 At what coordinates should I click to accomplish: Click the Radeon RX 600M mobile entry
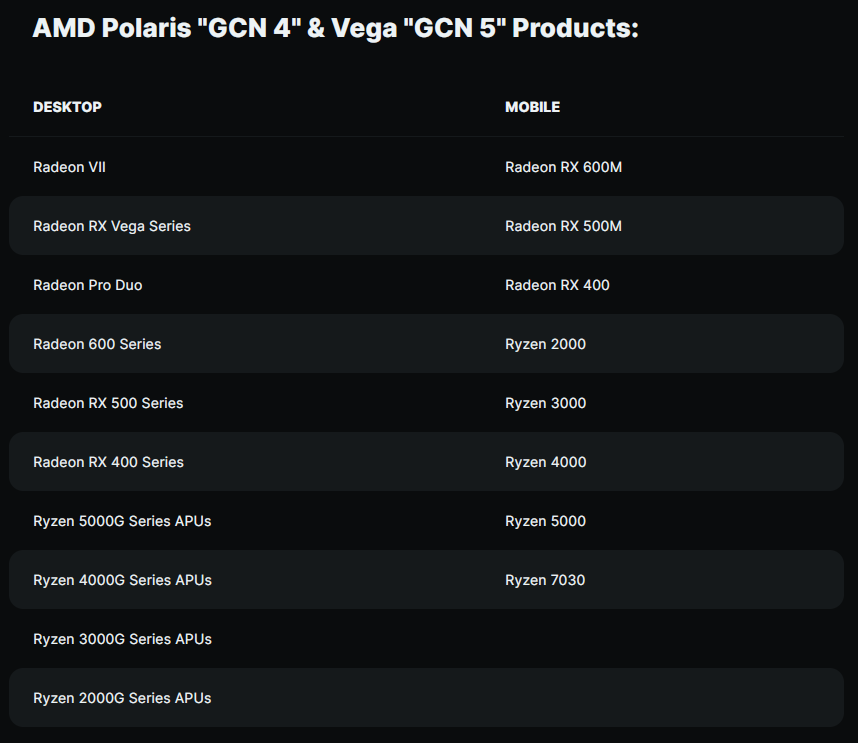point(563,167)
